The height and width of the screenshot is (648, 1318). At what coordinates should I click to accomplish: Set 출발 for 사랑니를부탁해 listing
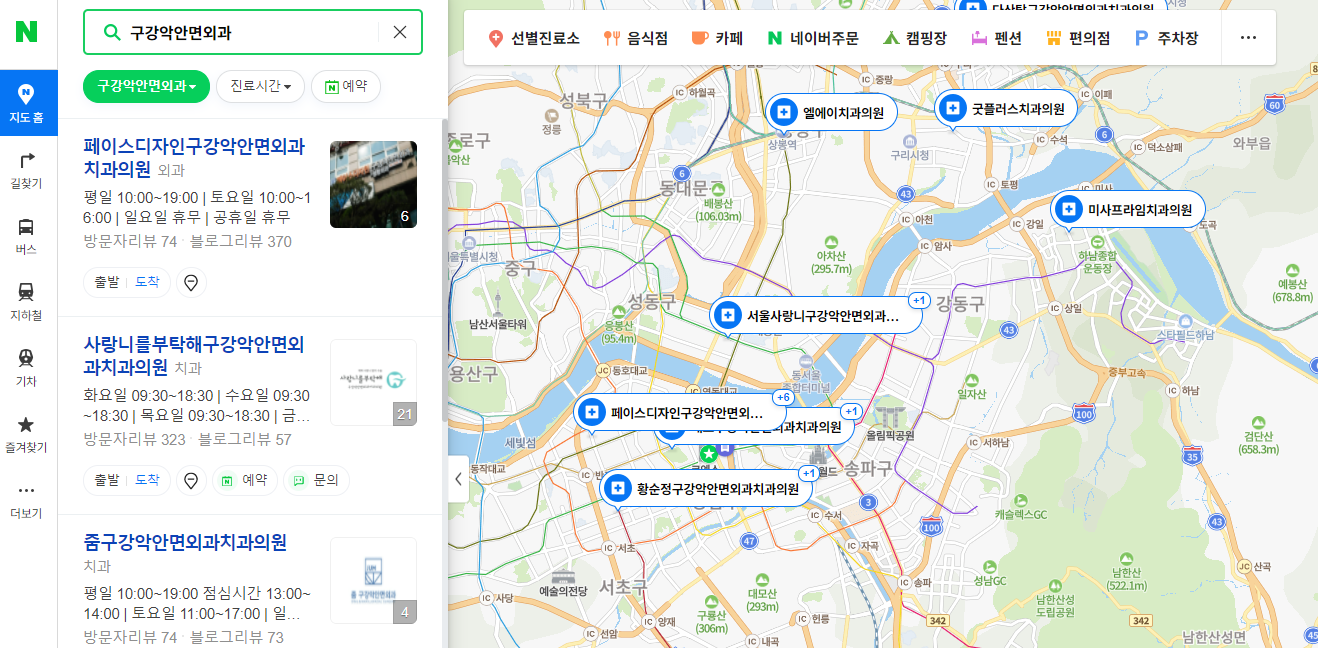point(106,480)
